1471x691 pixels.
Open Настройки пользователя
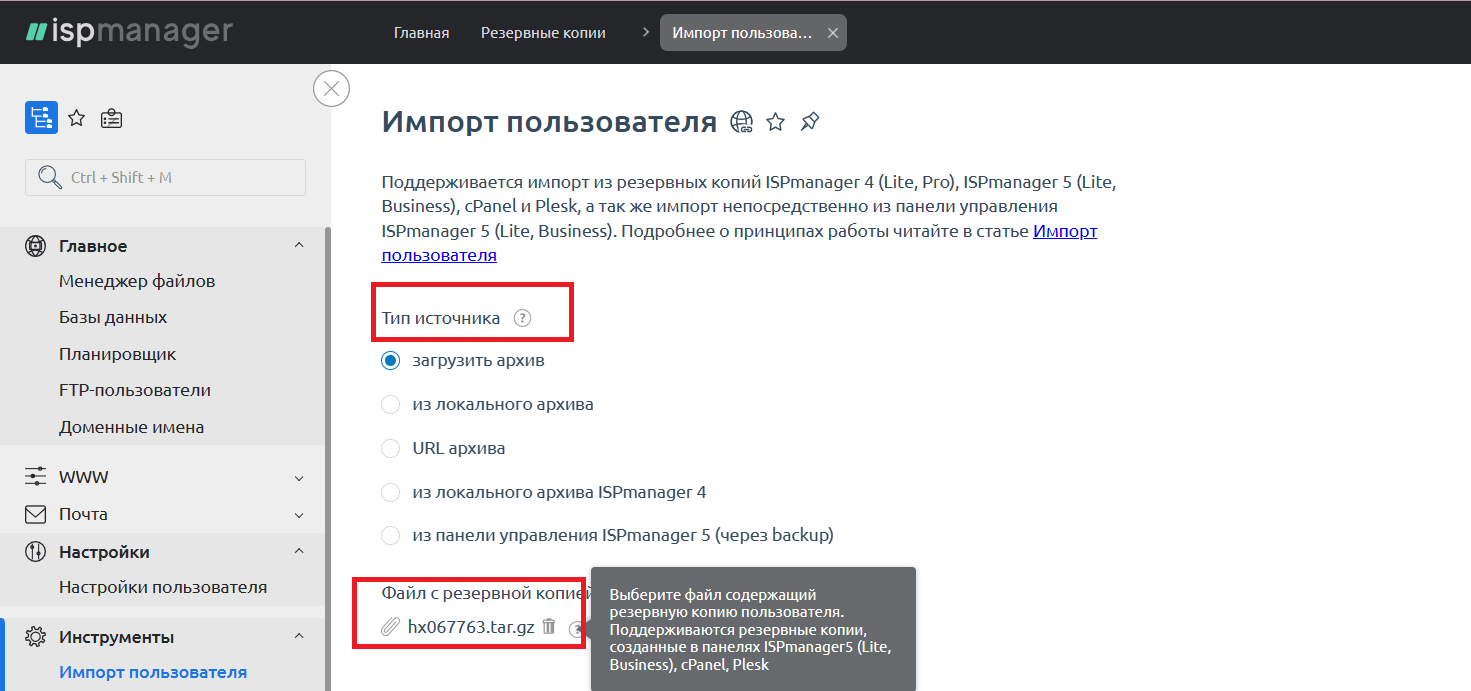click(163, 587)
